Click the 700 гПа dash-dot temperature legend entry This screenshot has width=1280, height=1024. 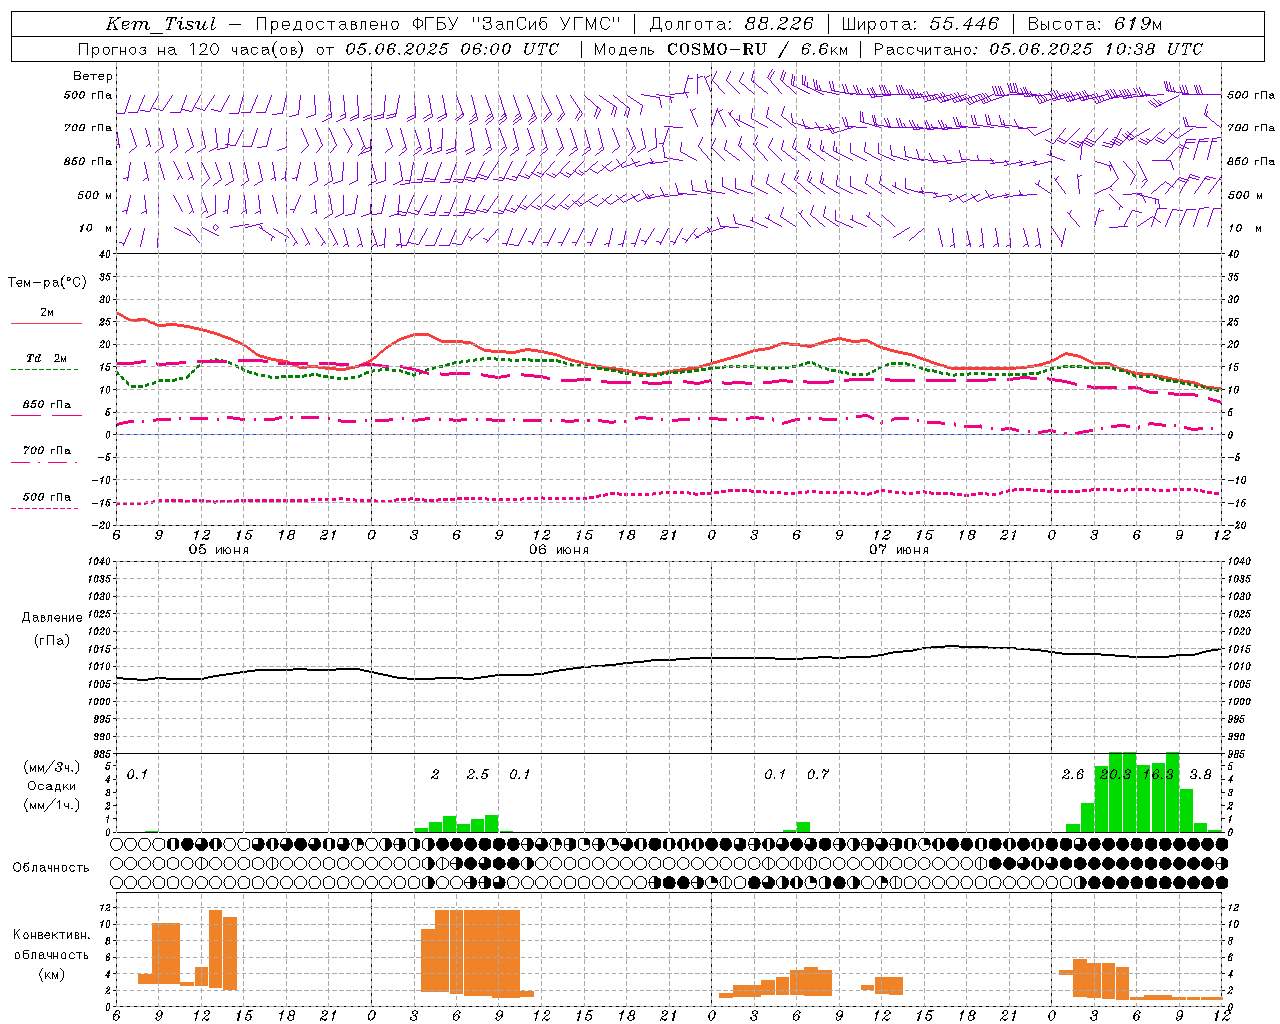(x=46, y=456)
